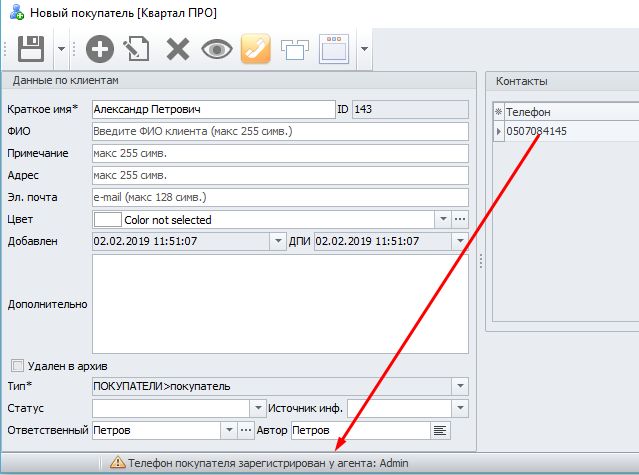639x475 pixels.
Task: Click the 'ФИО' input field
Action: [x=279, y=131]
